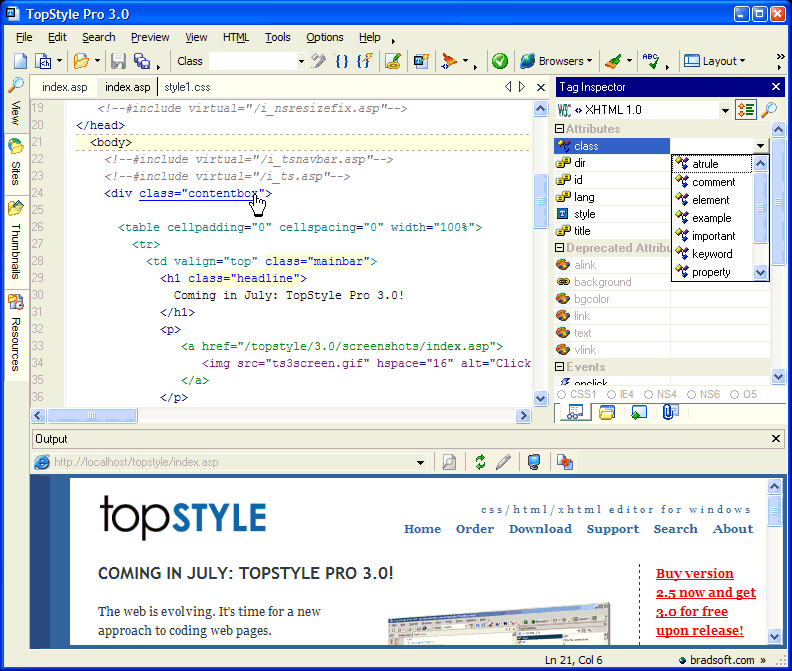Click the New document icon

(20, 61)
